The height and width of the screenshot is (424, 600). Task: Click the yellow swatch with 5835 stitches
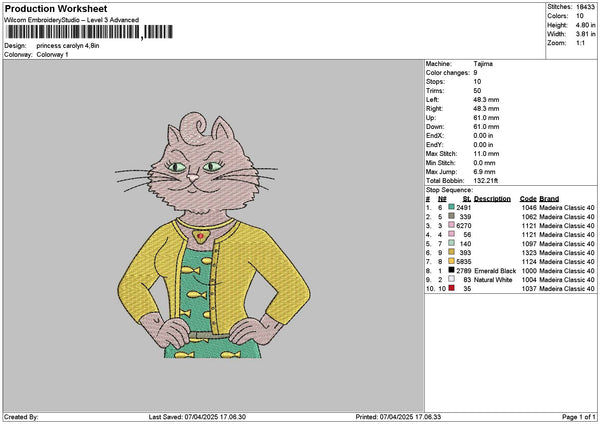(x=452, y=261)
